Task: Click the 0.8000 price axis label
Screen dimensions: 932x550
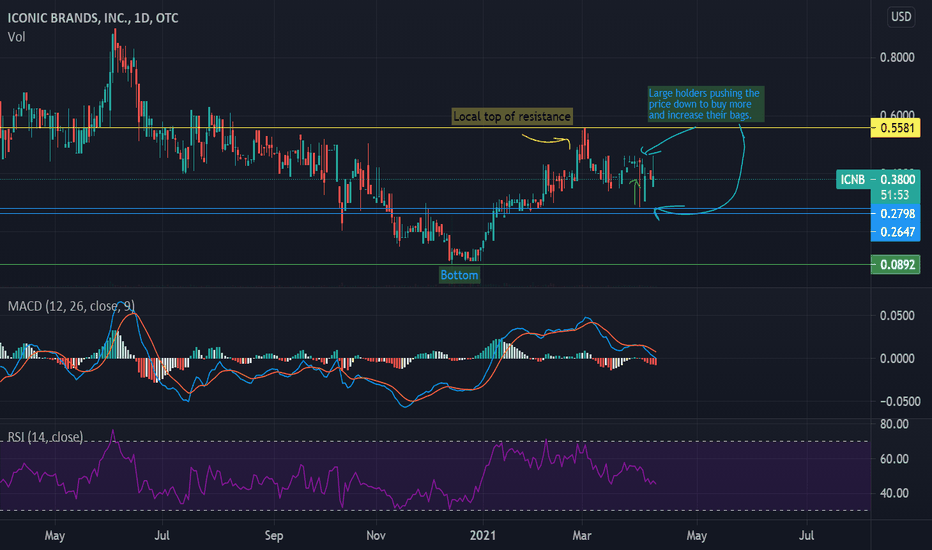Action: [897, 58]
